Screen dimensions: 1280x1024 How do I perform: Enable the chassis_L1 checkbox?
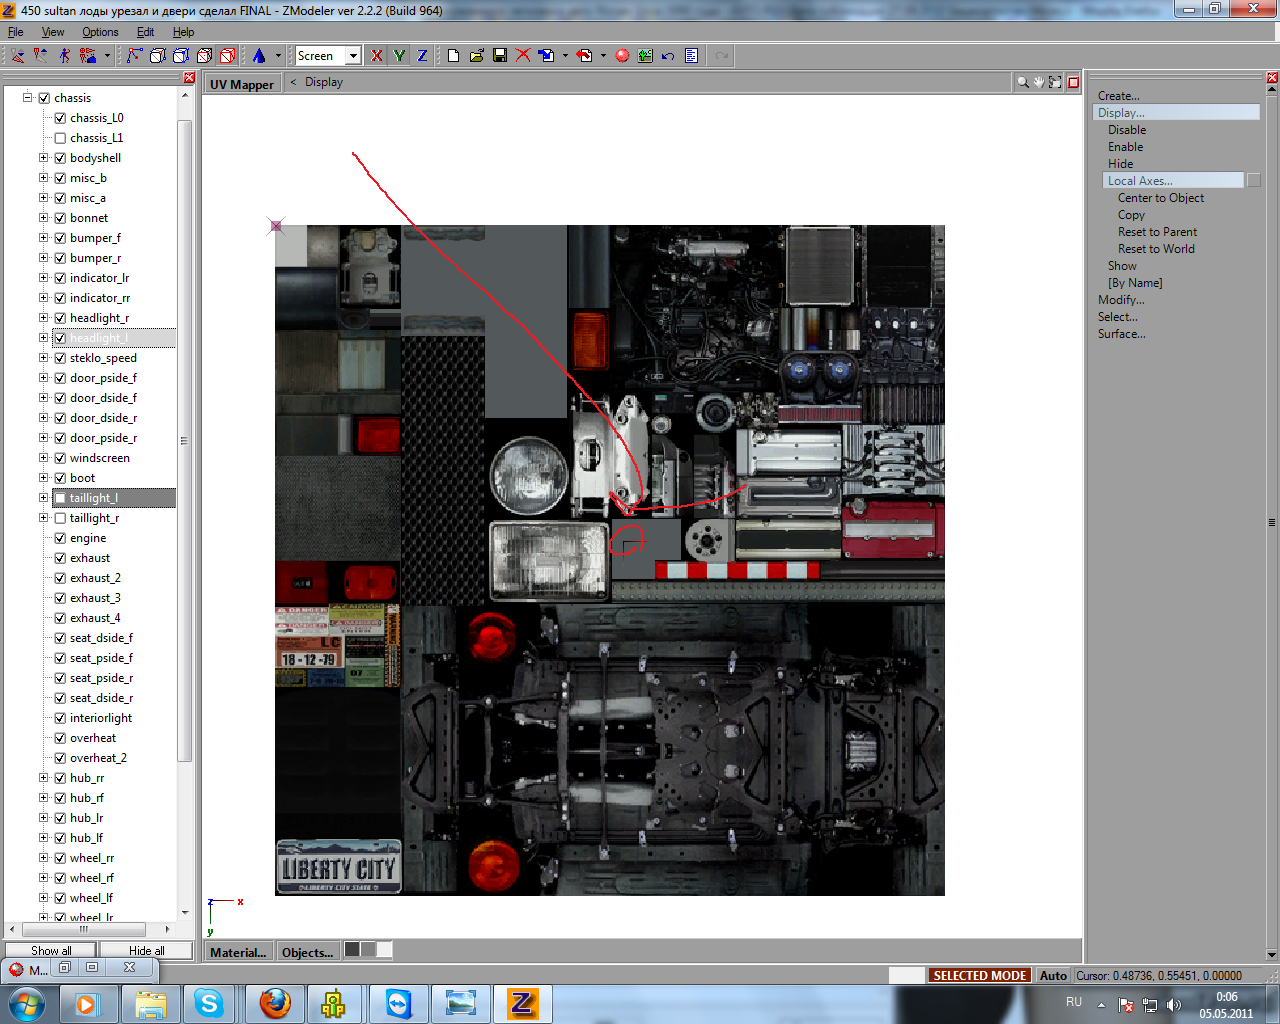(x=60, y=138)
